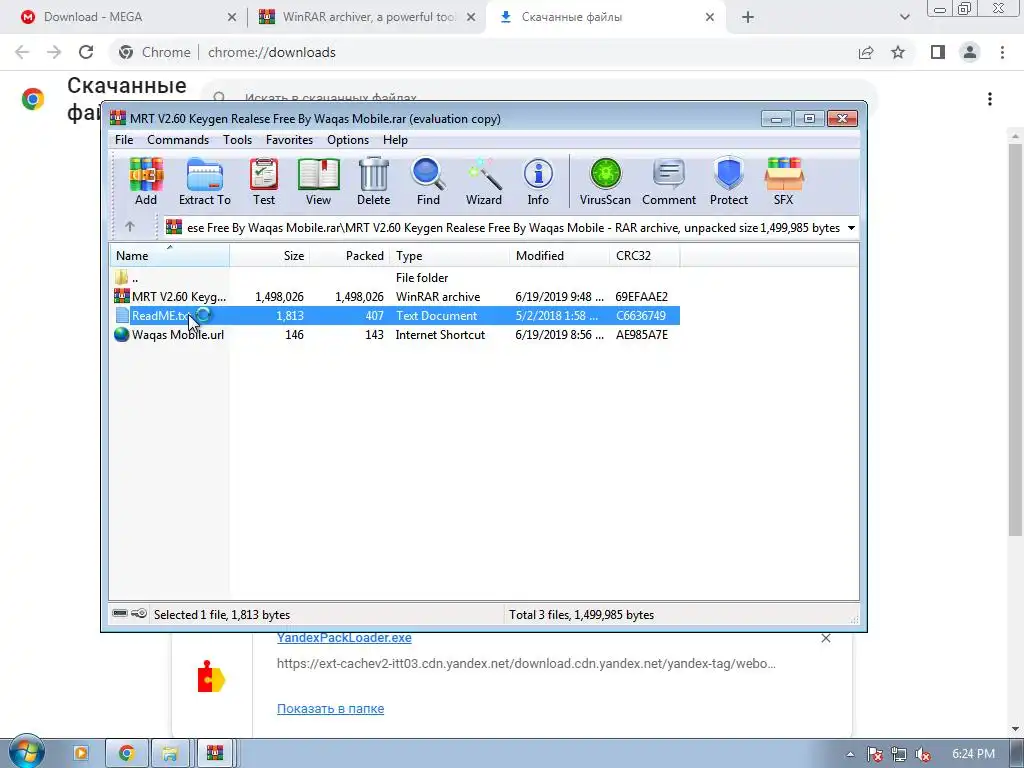
Task: Open Windows Explorer from taskbar
Action: point(170,754)
